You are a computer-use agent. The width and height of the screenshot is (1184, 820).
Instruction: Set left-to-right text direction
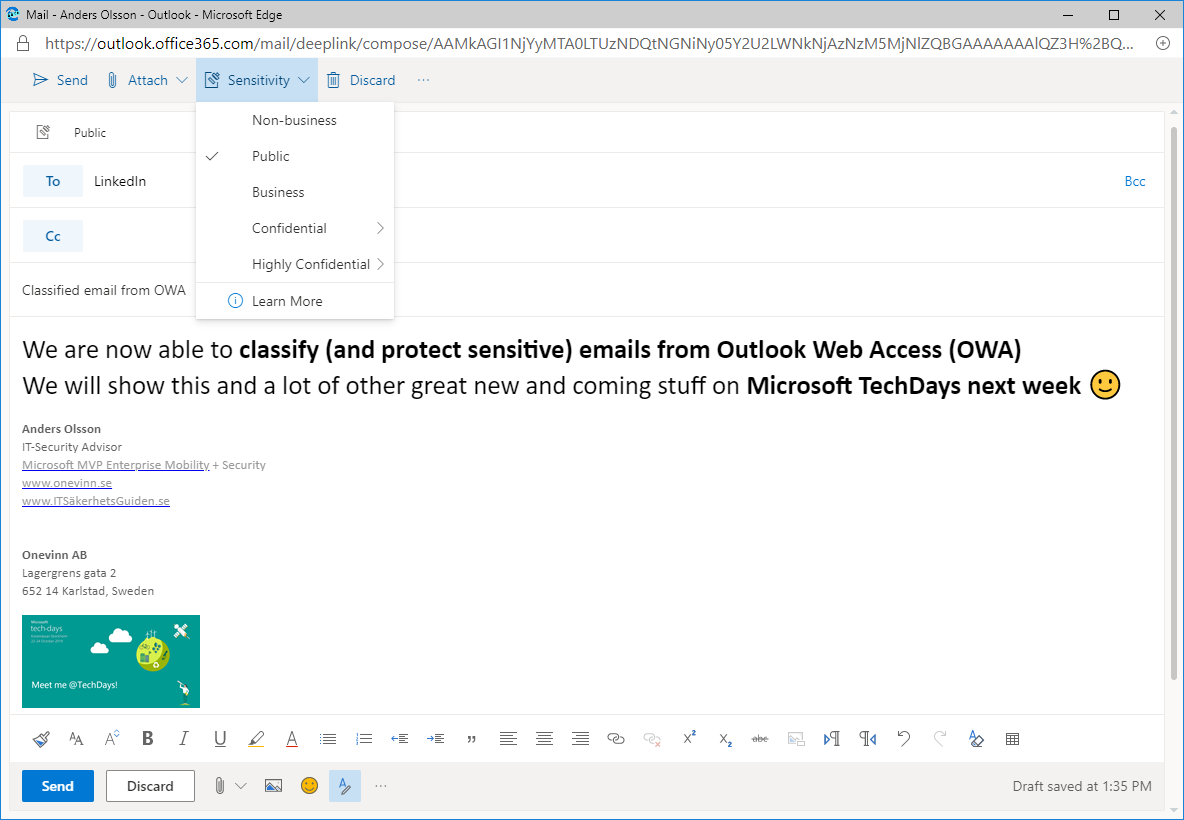click(832, 739)
